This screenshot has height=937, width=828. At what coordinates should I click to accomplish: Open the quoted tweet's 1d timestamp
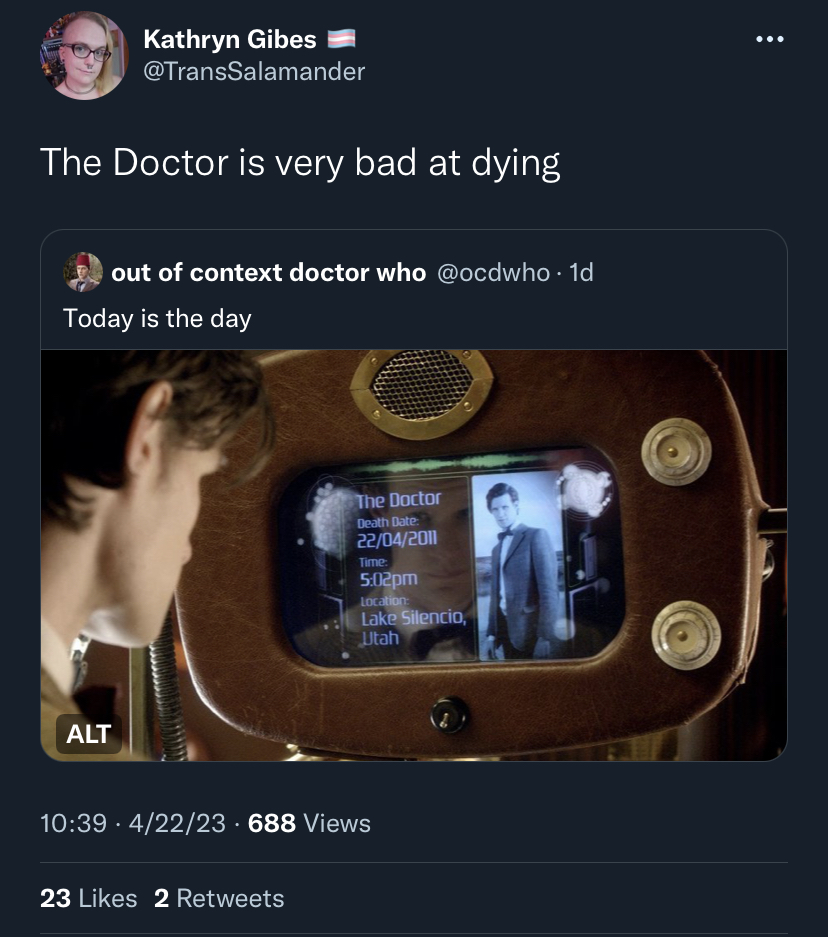(581, 273)
